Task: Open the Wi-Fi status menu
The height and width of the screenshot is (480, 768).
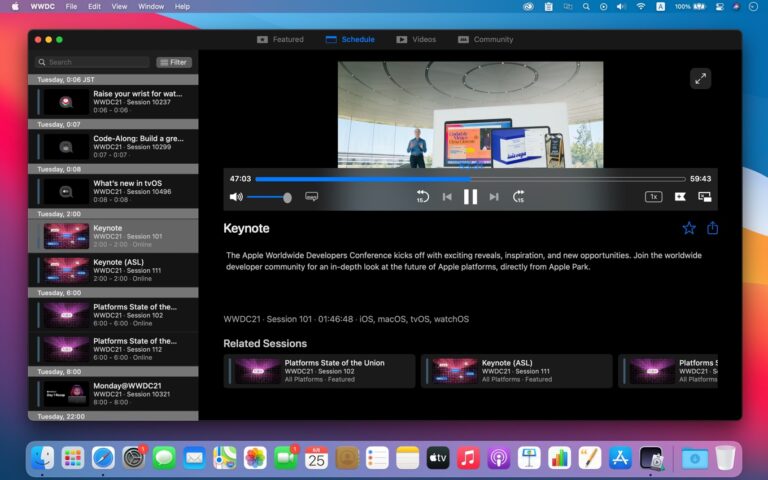Action: click(641, 7)
